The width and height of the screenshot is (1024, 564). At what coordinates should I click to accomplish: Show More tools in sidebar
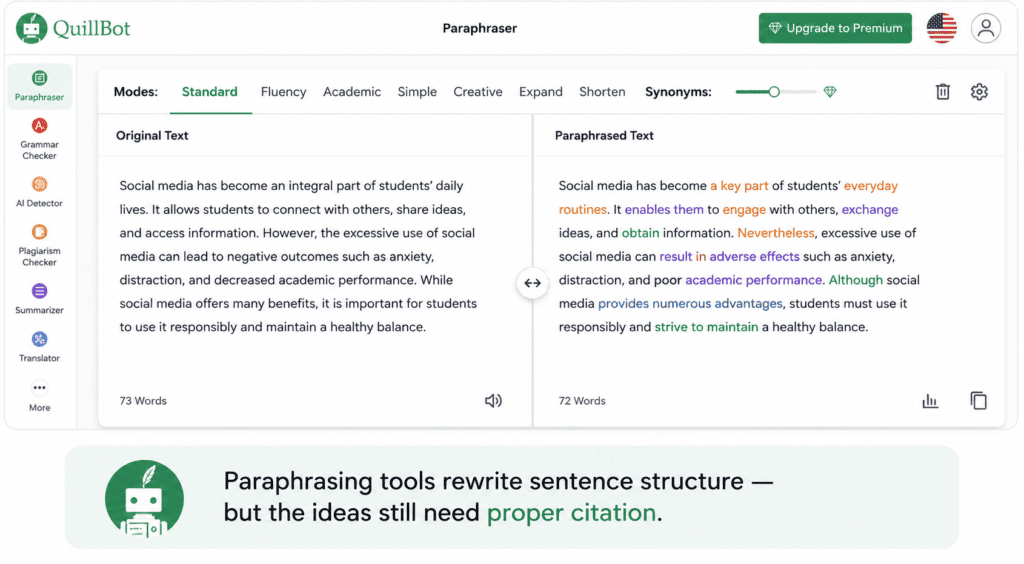tap(39, 396)
